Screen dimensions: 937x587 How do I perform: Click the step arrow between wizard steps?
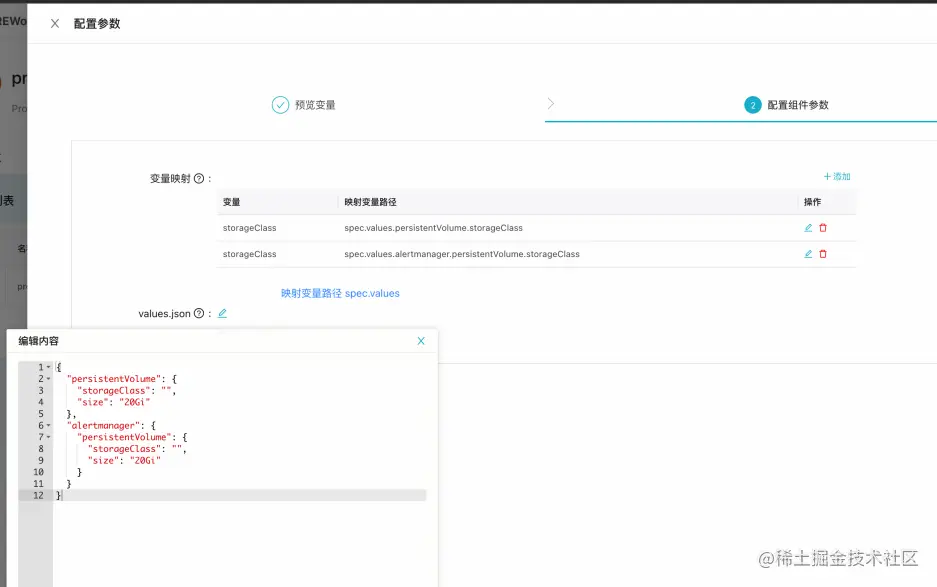550,103
